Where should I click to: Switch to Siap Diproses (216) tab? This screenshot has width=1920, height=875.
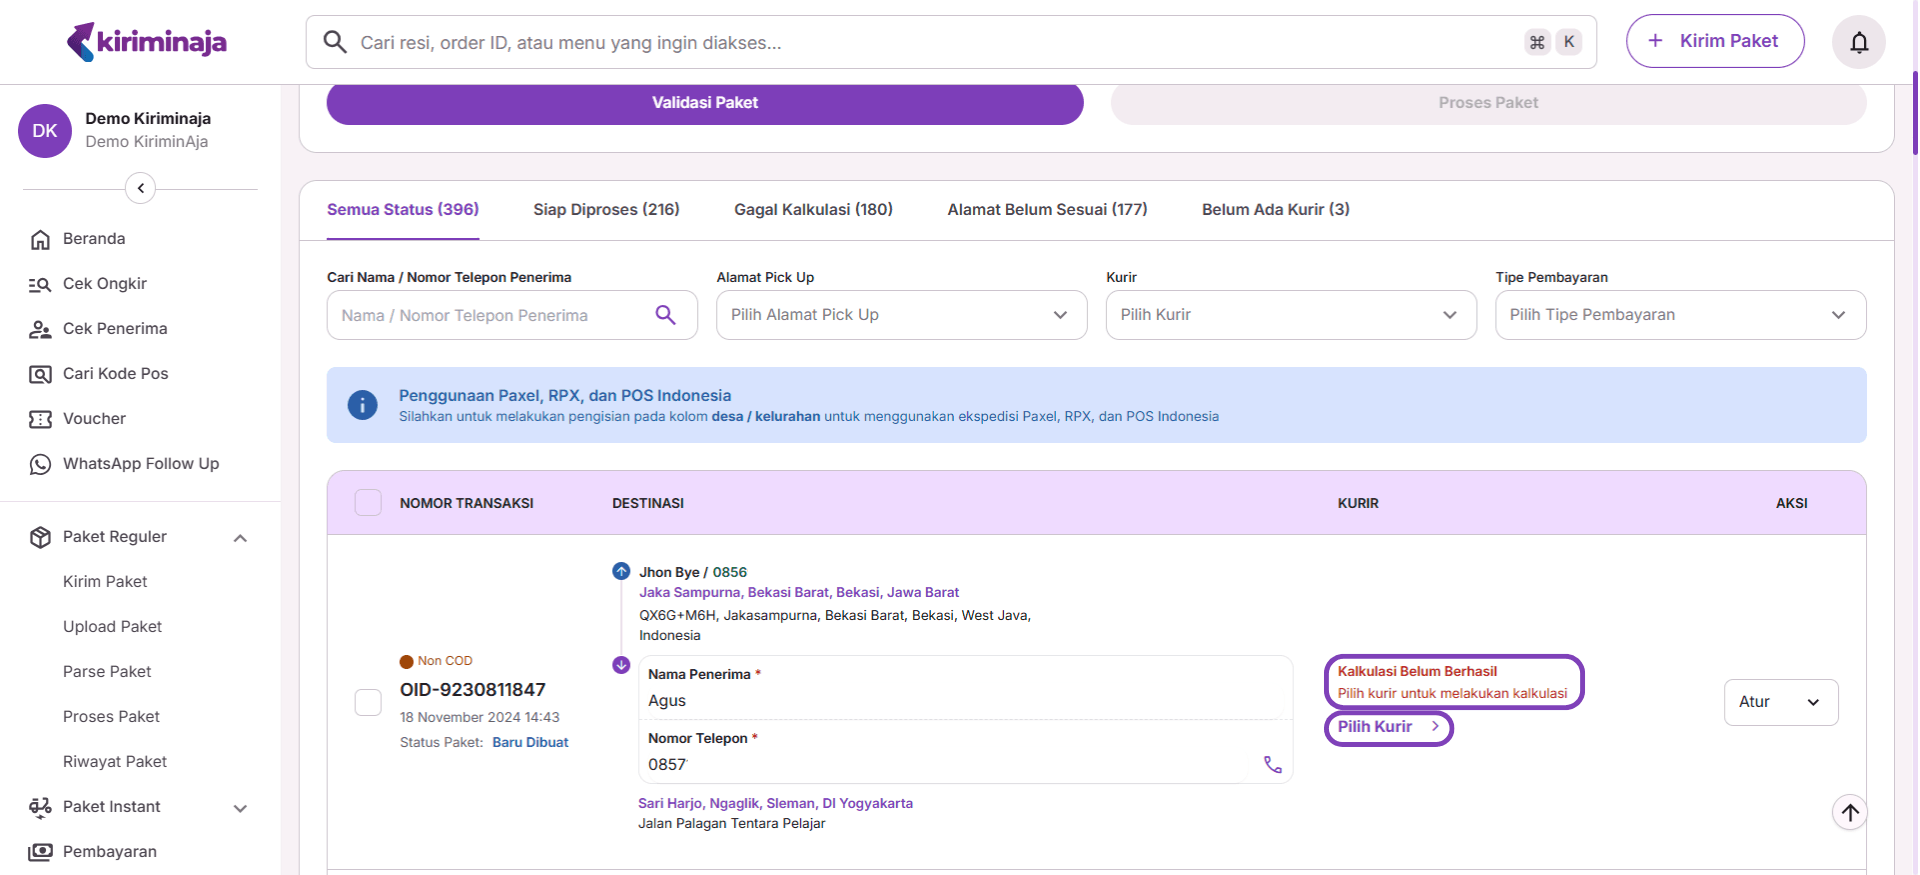(606, 210)
